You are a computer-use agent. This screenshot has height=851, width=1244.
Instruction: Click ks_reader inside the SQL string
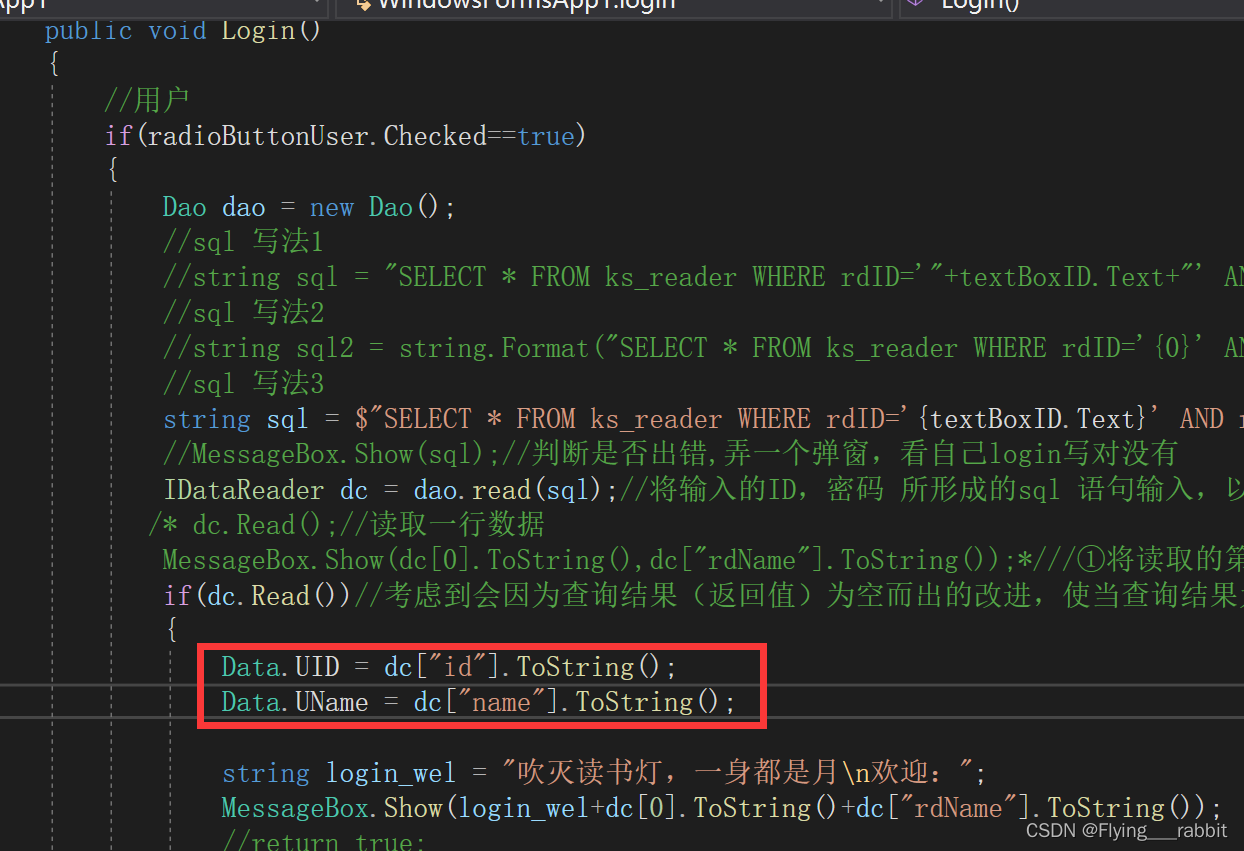(x=655, y=417)
